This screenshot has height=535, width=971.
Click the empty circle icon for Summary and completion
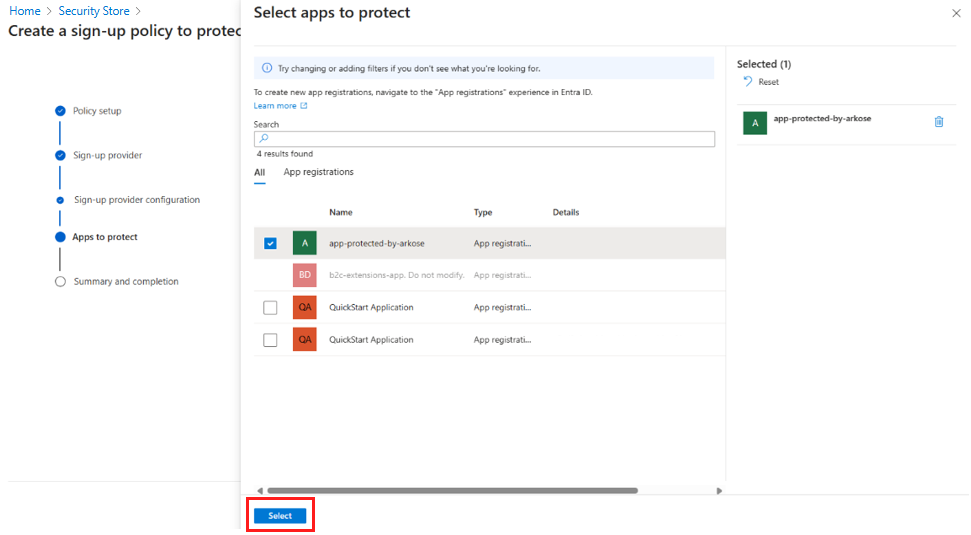point(60,282)
